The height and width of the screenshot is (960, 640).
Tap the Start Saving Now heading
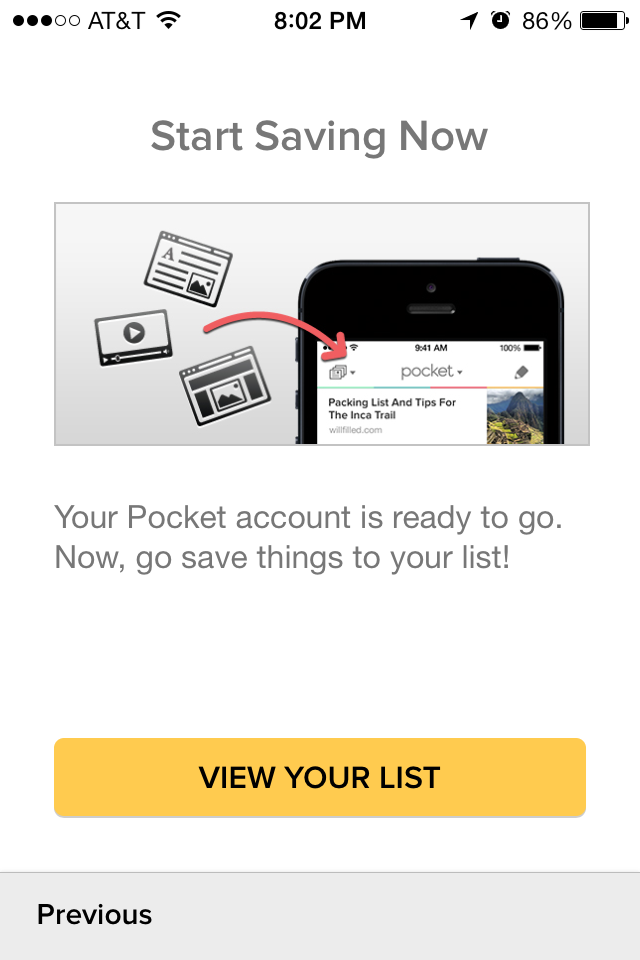tap(319, 137)
